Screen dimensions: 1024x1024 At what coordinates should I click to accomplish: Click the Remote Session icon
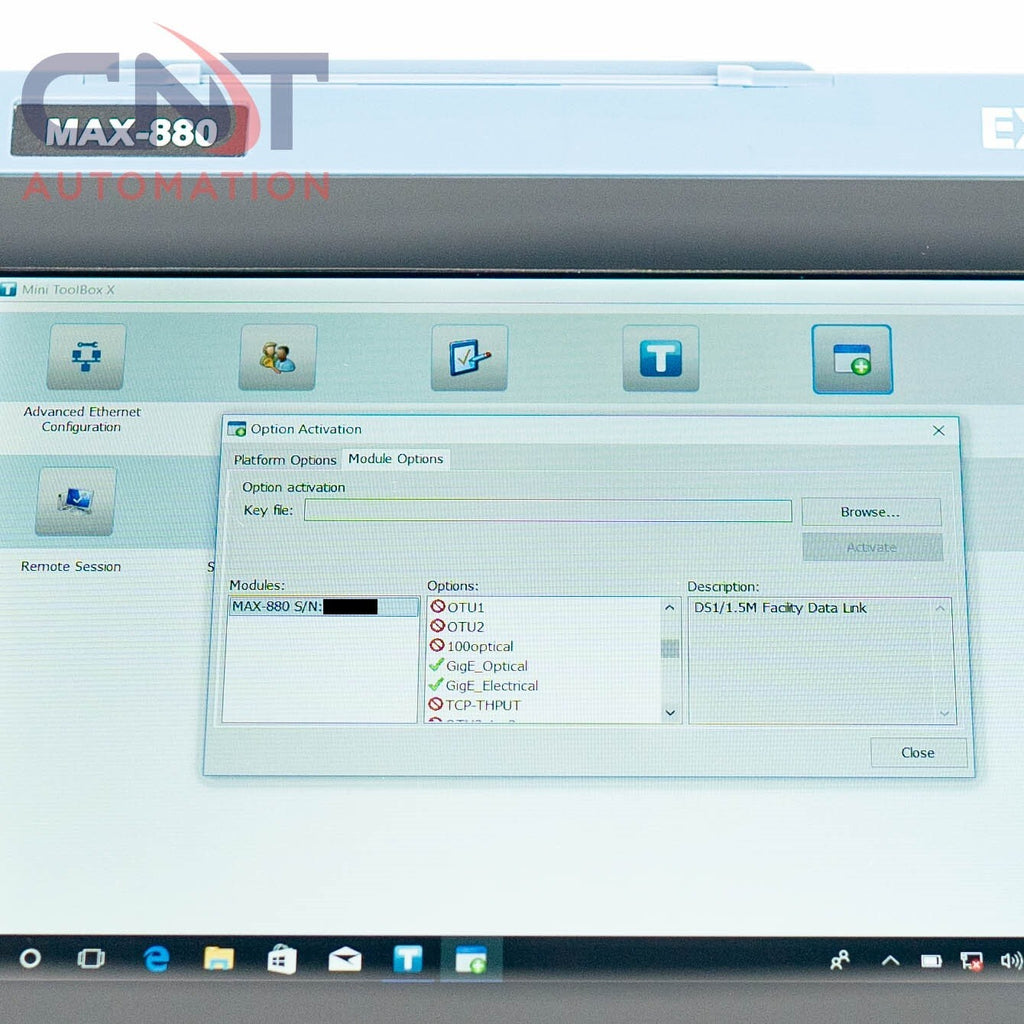coord(75,501)
